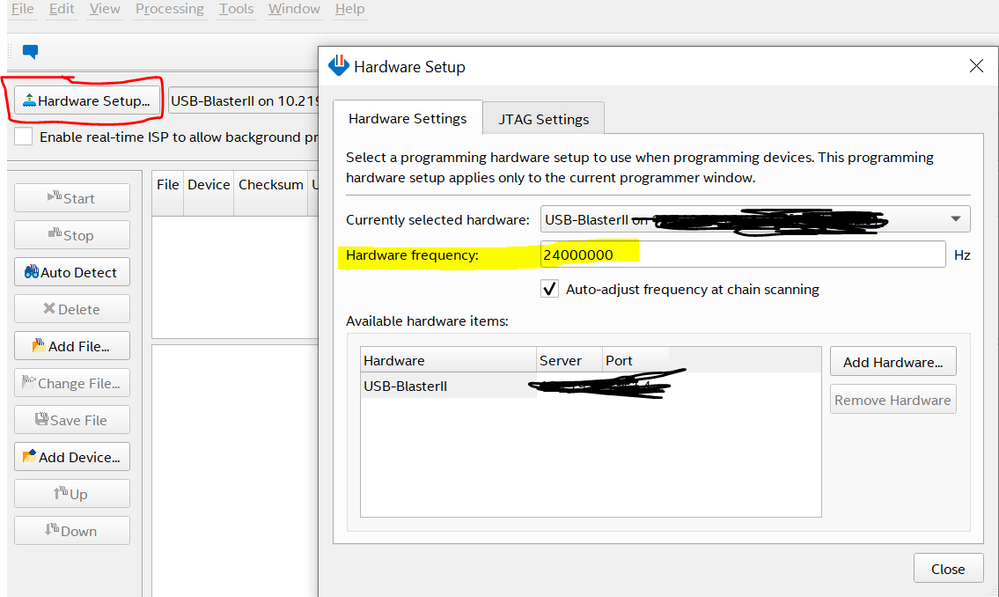
Task: Click Add File... button
Action: pos(72,346)
